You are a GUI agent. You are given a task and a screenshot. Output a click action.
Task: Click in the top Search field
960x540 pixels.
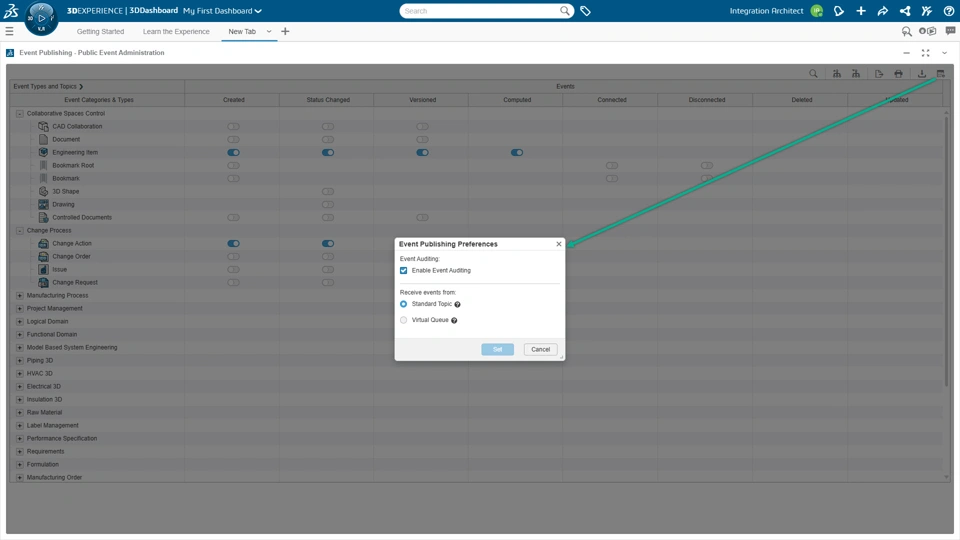(480, 11)
